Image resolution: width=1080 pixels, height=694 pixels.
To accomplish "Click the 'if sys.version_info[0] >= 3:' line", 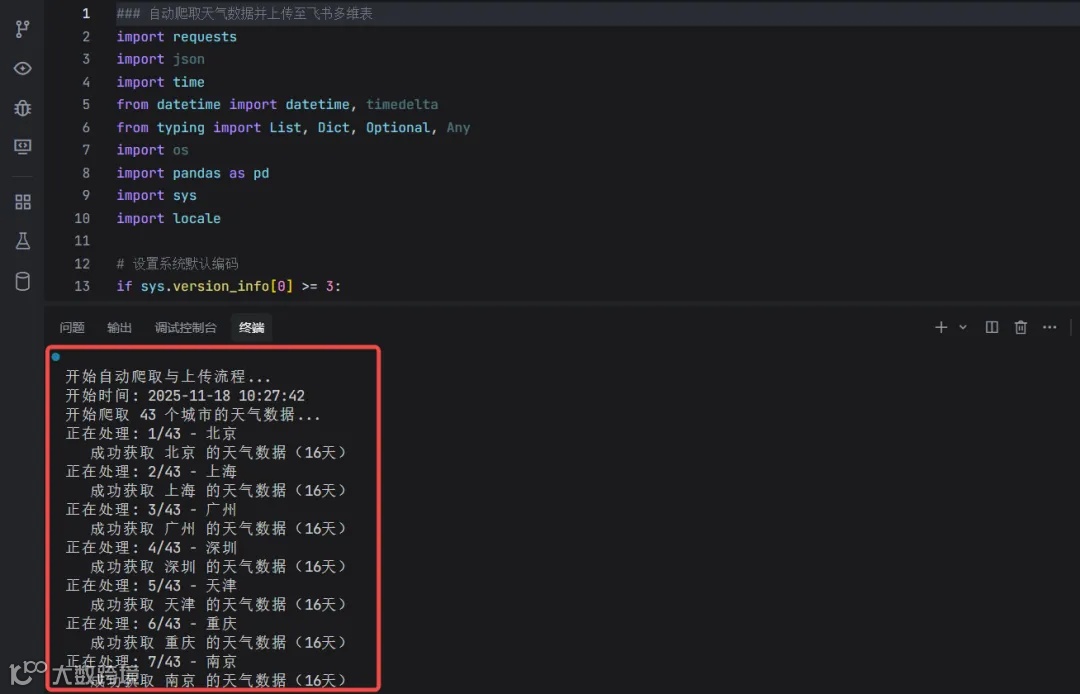I will 229,286.
